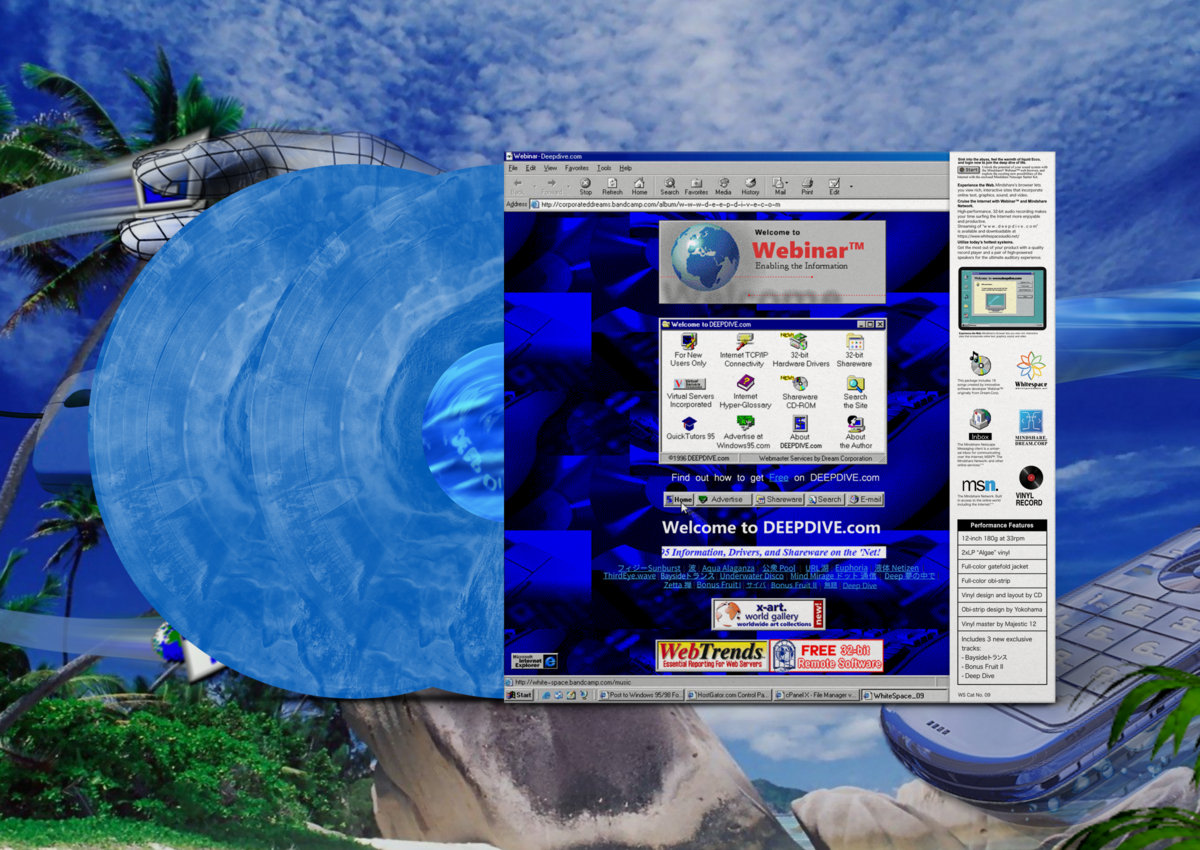Image resolution: width=1200 pixels, height=850 pixels.
Task: Expand the toolbar overflow arrow after Edit
Action: (852, 185)
